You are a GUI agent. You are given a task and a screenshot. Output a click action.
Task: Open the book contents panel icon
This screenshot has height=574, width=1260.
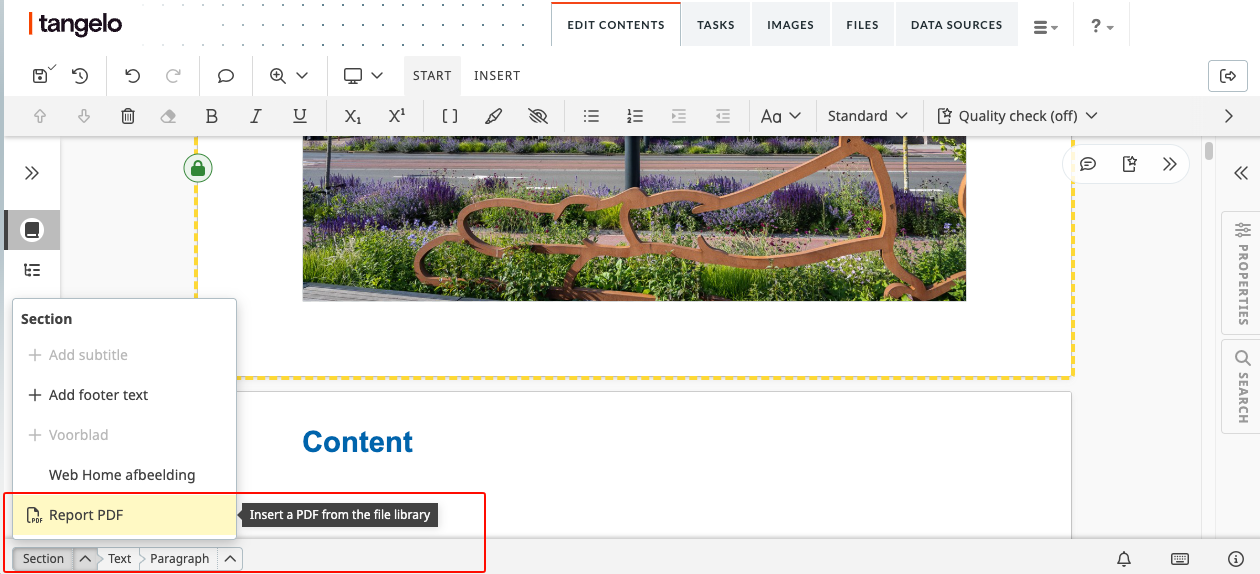point(32,230)
